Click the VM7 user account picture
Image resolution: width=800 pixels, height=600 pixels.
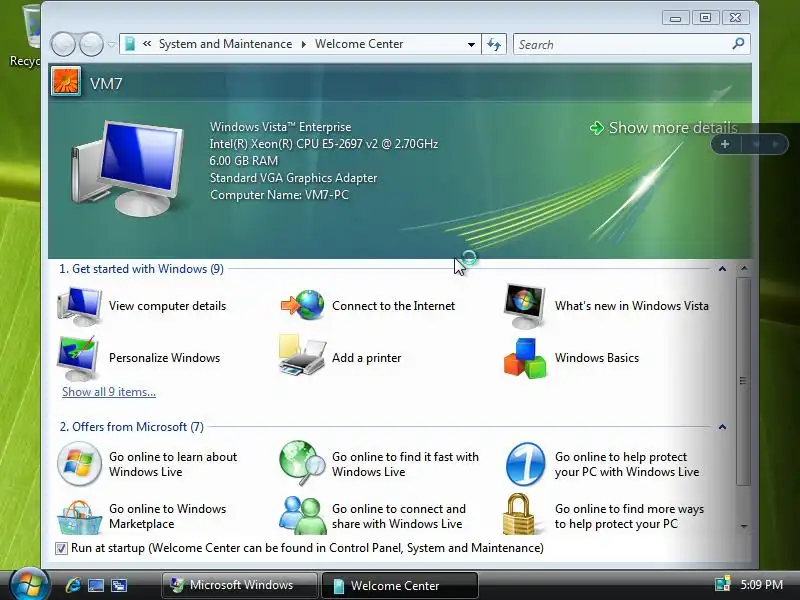tap(66, 82)
